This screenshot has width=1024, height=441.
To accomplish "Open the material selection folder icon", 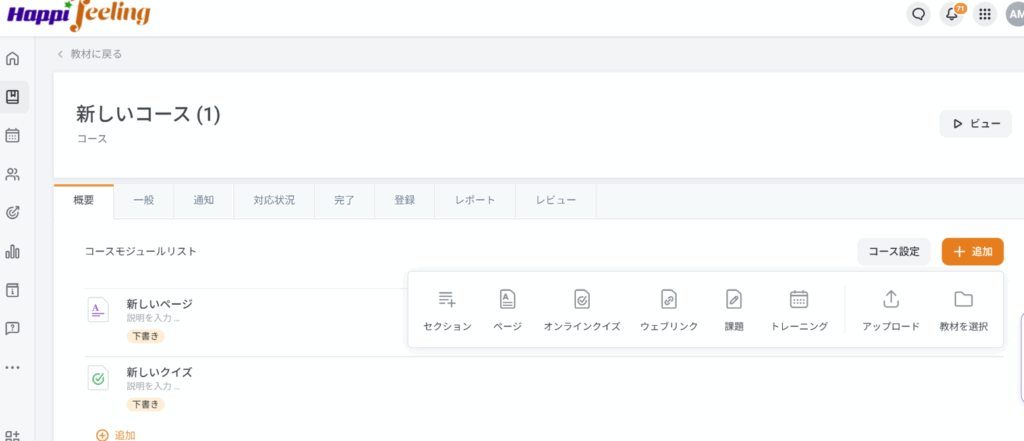I will pyautogui.click(x=963, y=300).
